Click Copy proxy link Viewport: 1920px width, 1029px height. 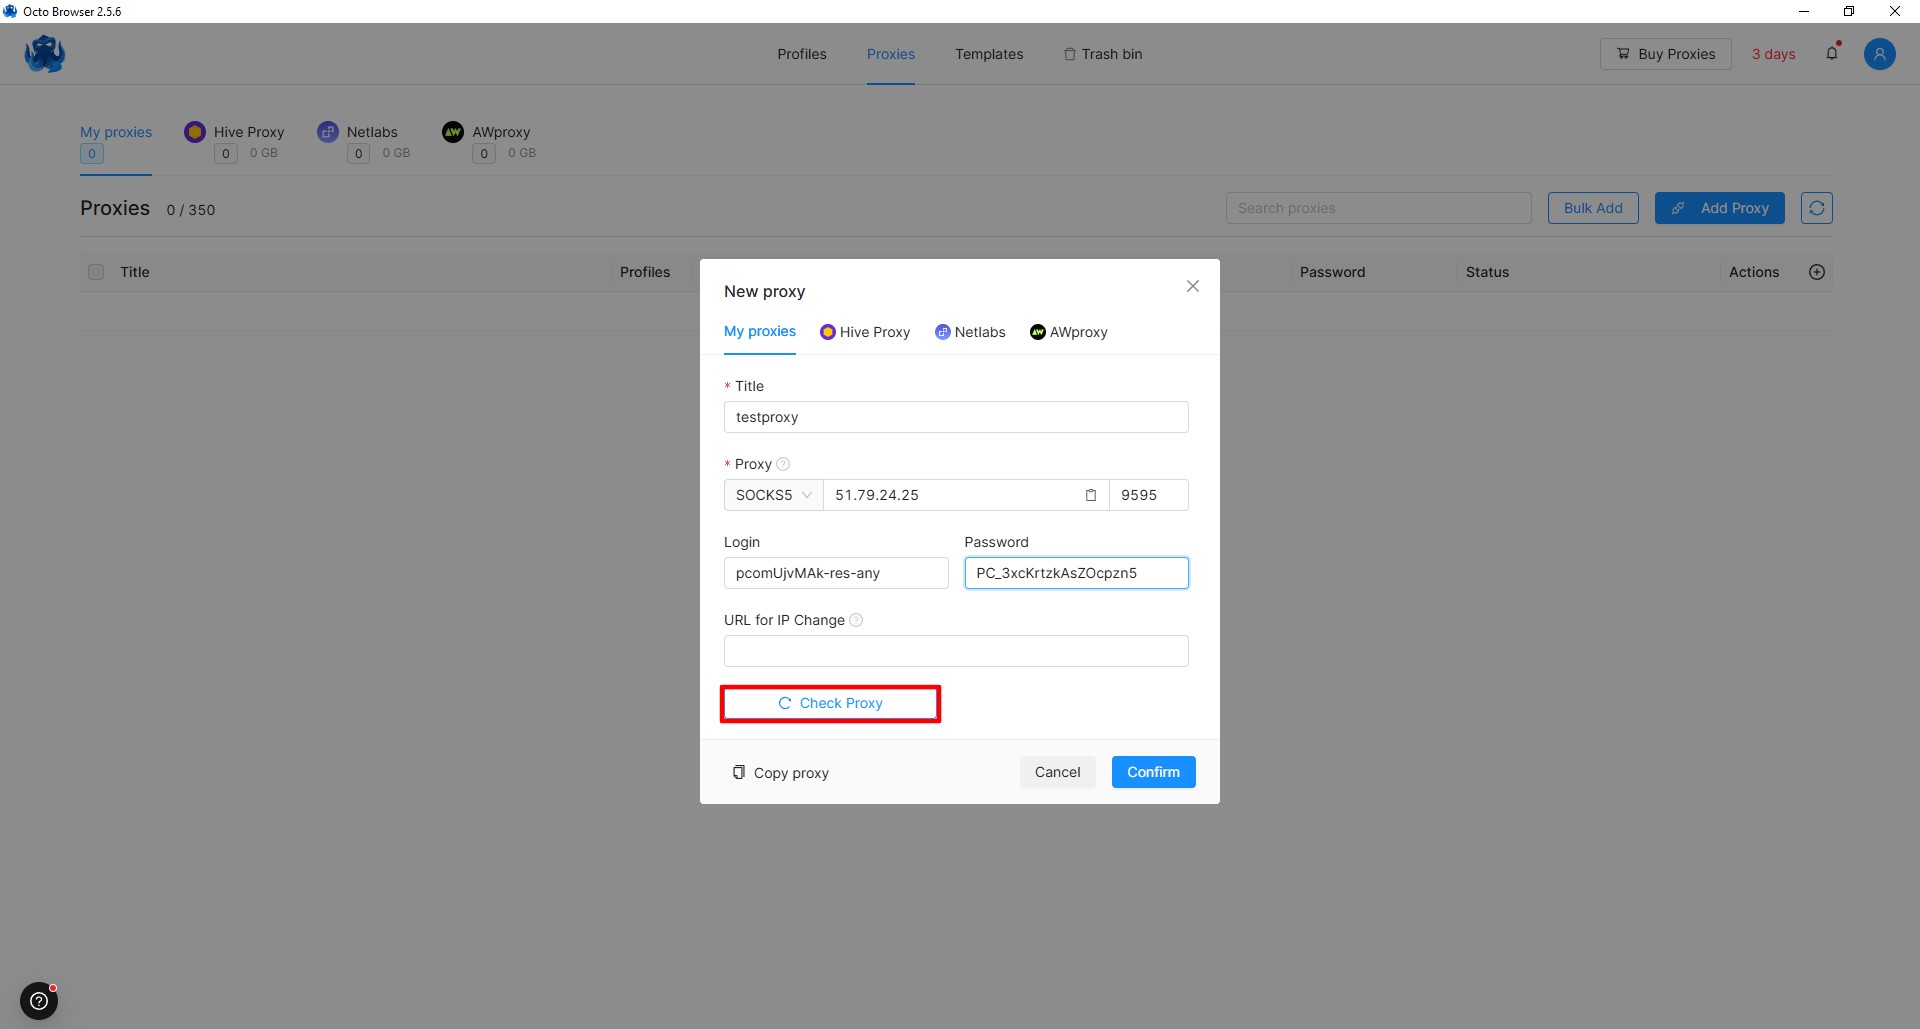(781, 773)
